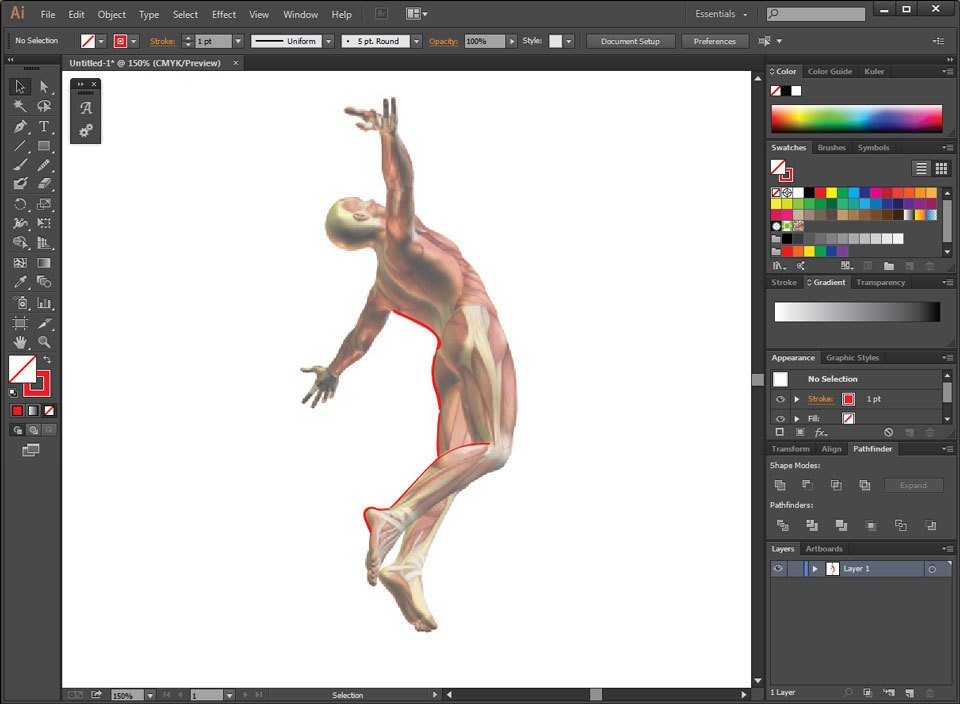Switch swatches to thumbnail grid view

(x=941, y=168)
